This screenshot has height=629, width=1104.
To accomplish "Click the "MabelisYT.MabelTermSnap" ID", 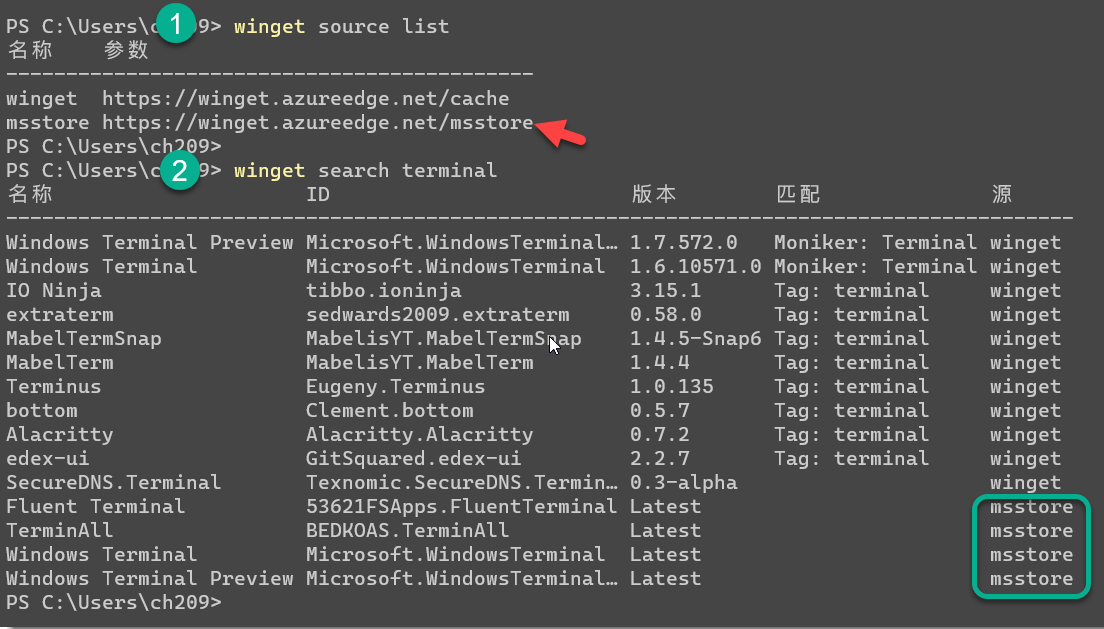I will tap(444, 339).
